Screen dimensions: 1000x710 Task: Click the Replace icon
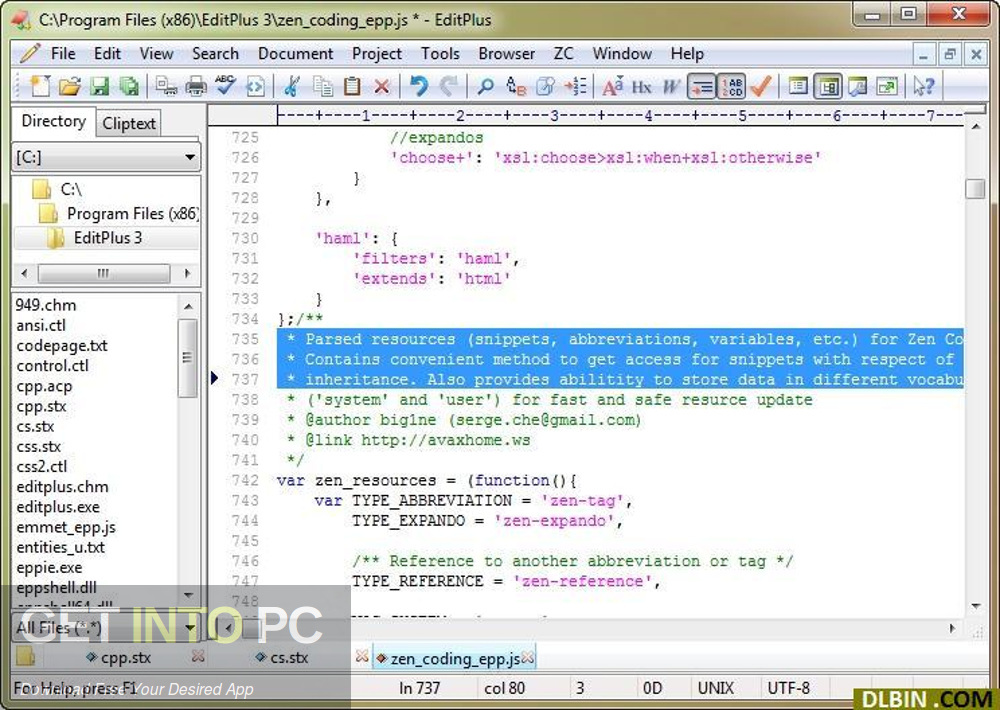tap(515, 86)
